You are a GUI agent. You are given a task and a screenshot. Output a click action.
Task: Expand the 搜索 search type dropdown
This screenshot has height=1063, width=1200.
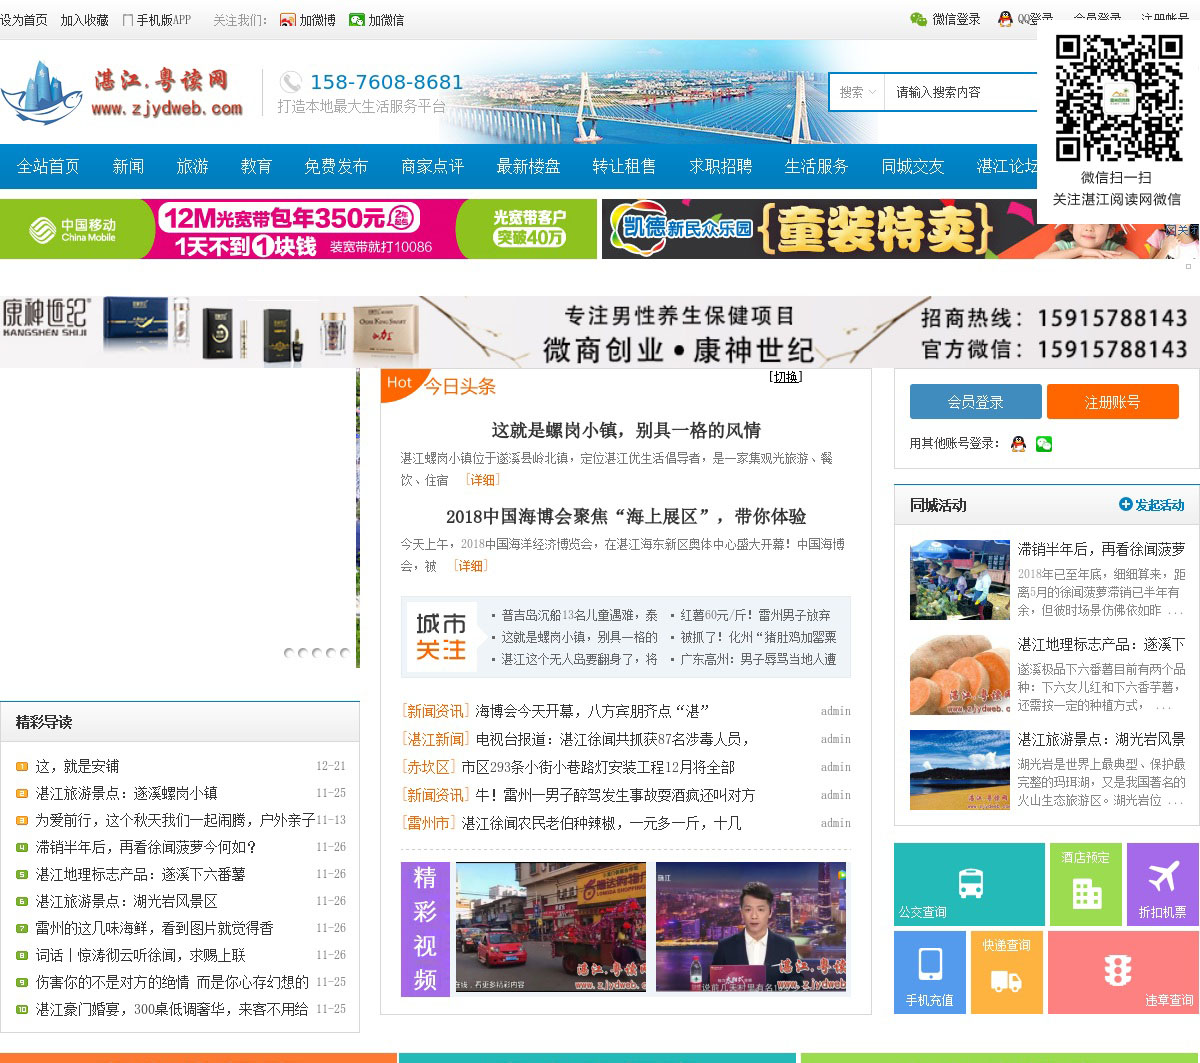click(x=857, y=92)
